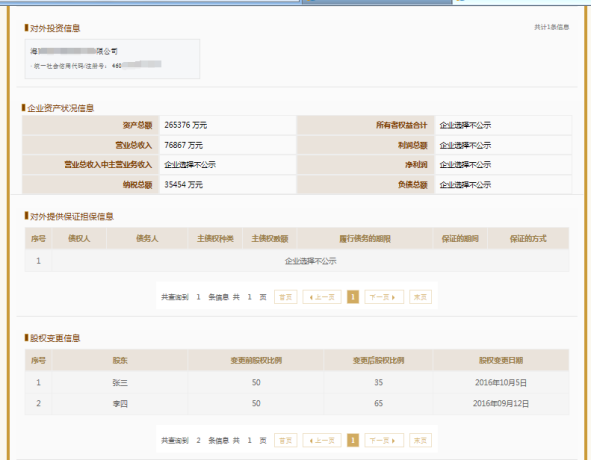
Task: Click 上一页 under the guarantee info table
Action: coord(322,297)
